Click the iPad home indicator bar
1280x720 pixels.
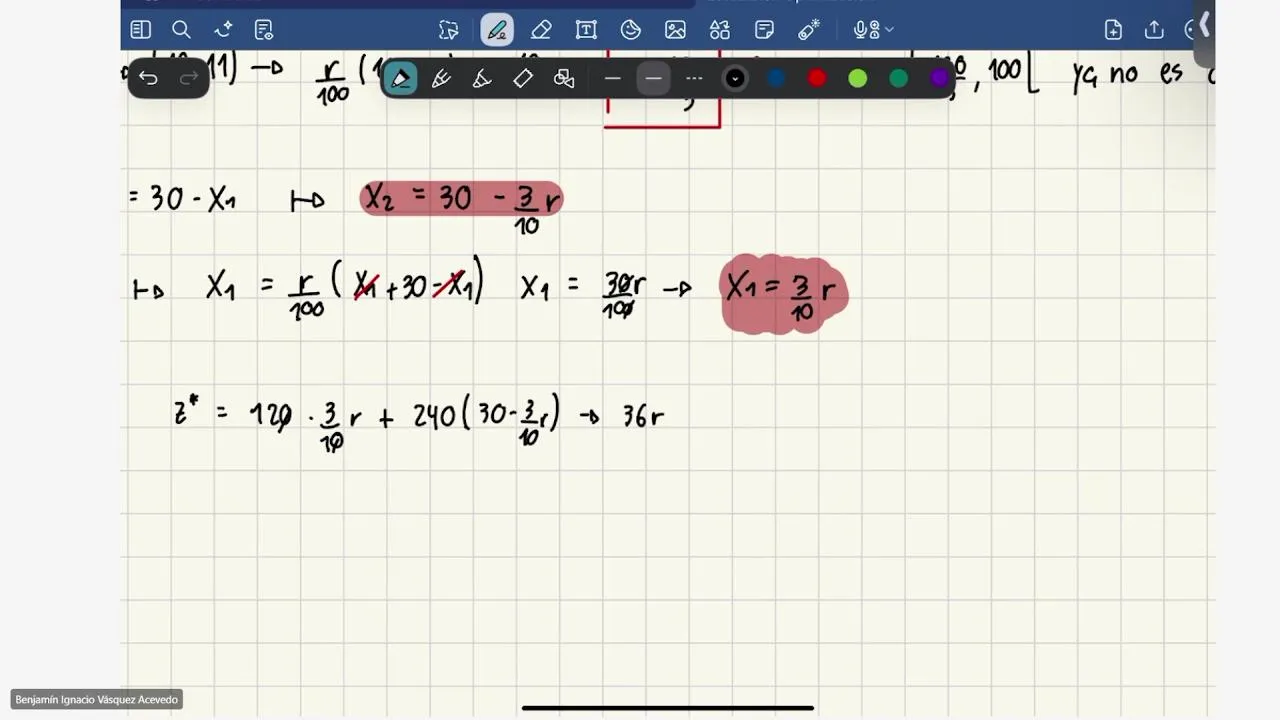point(668,708)
